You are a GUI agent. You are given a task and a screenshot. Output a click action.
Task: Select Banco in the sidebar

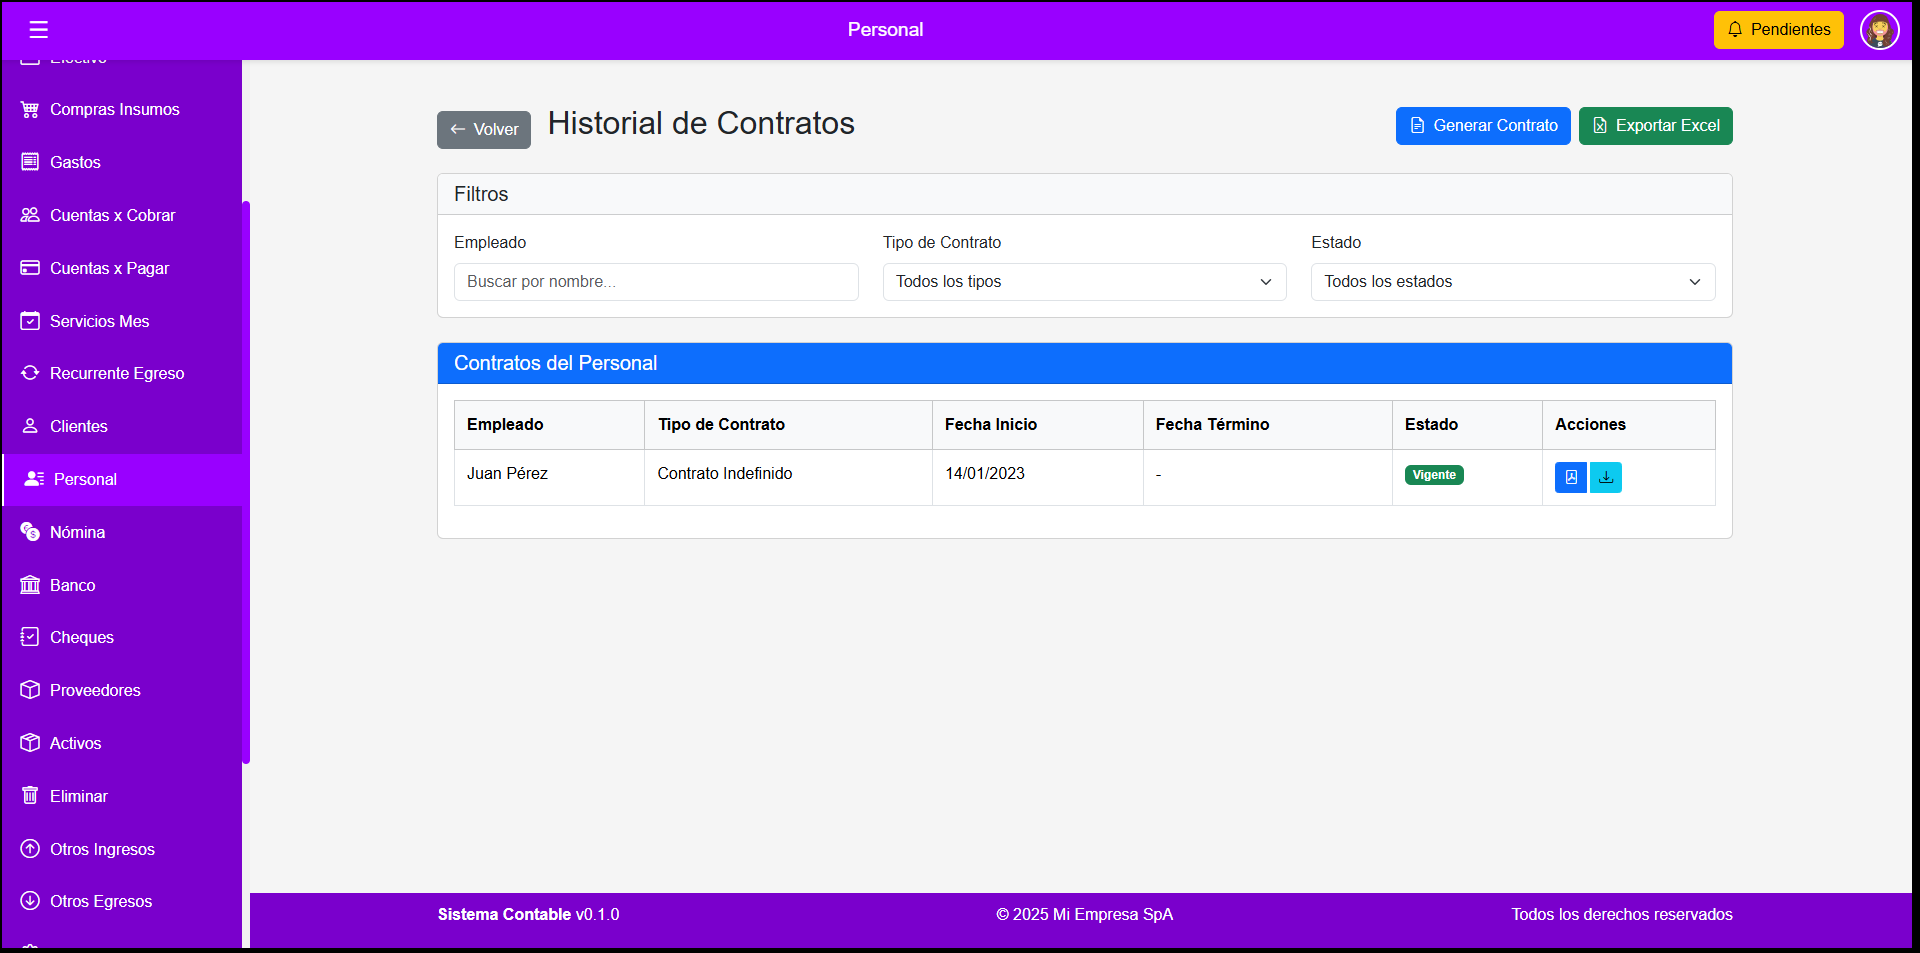coord(122,585)
